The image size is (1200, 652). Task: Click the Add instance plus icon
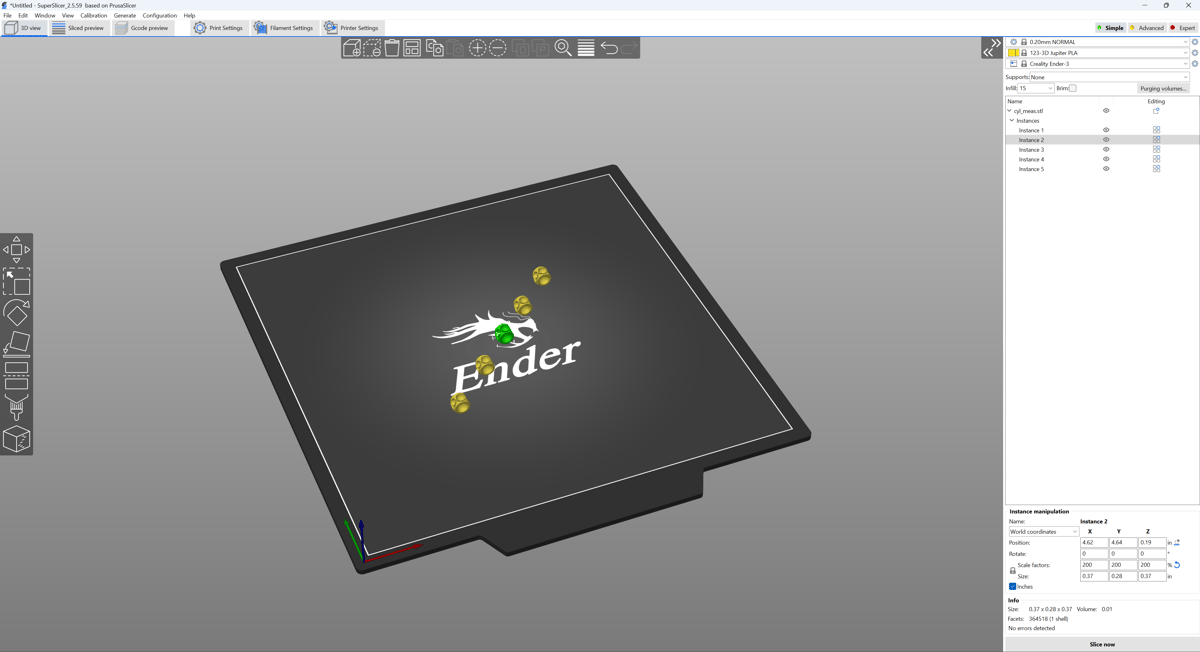477,48
